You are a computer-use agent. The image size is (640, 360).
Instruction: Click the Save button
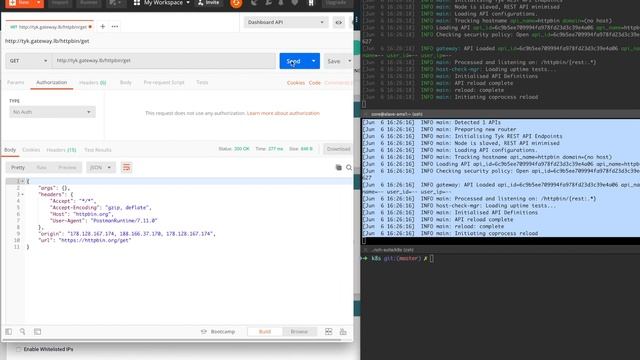tap(333, 61)
